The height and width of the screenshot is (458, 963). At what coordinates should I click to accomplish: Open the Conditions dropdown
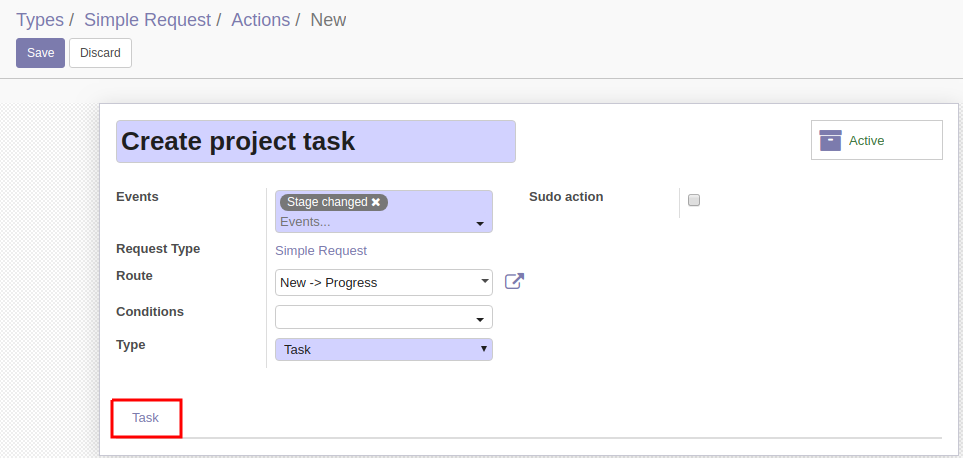pos(384,317)
